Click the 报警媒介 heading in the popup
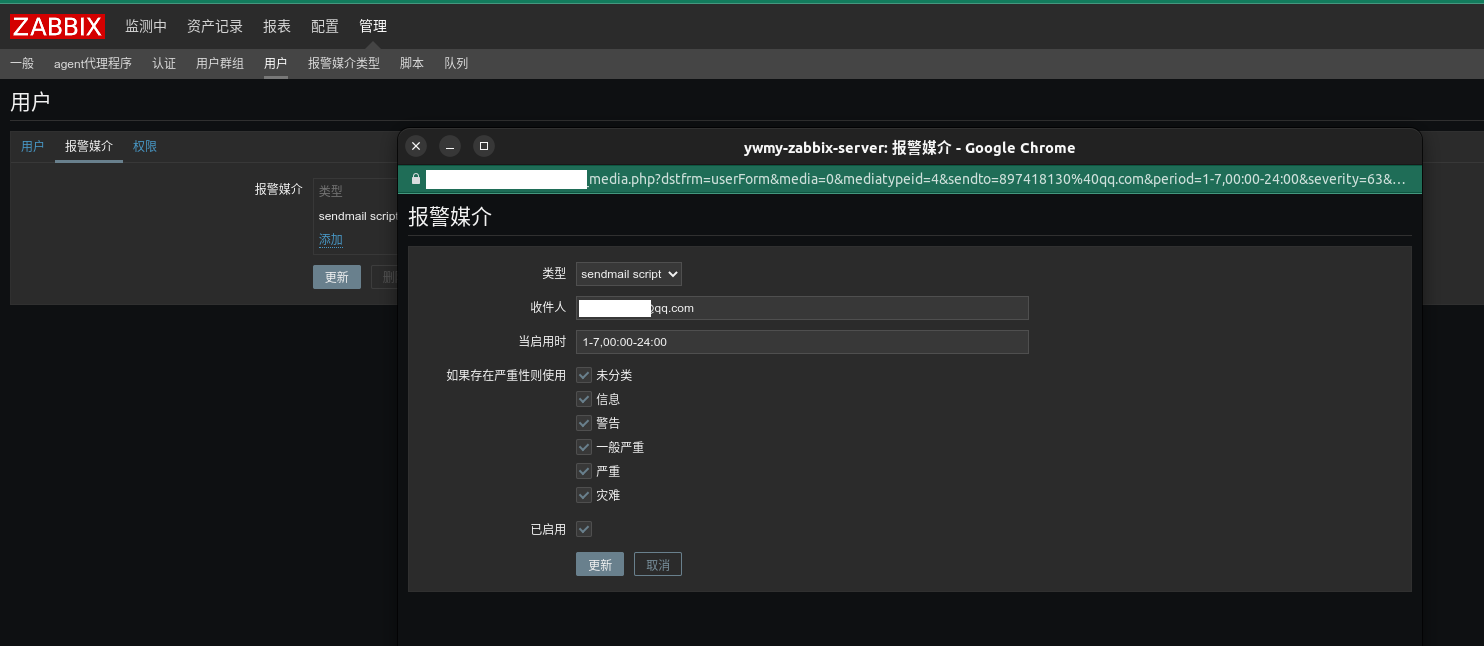 coord(450,216)
